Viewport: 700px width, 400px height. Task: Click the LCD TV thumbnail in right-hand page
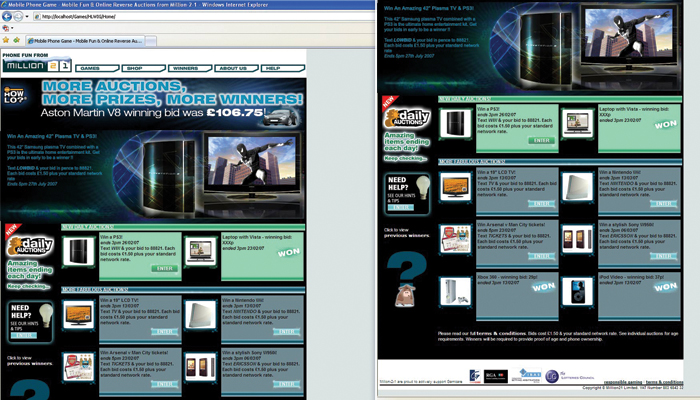tap(455, 187)
